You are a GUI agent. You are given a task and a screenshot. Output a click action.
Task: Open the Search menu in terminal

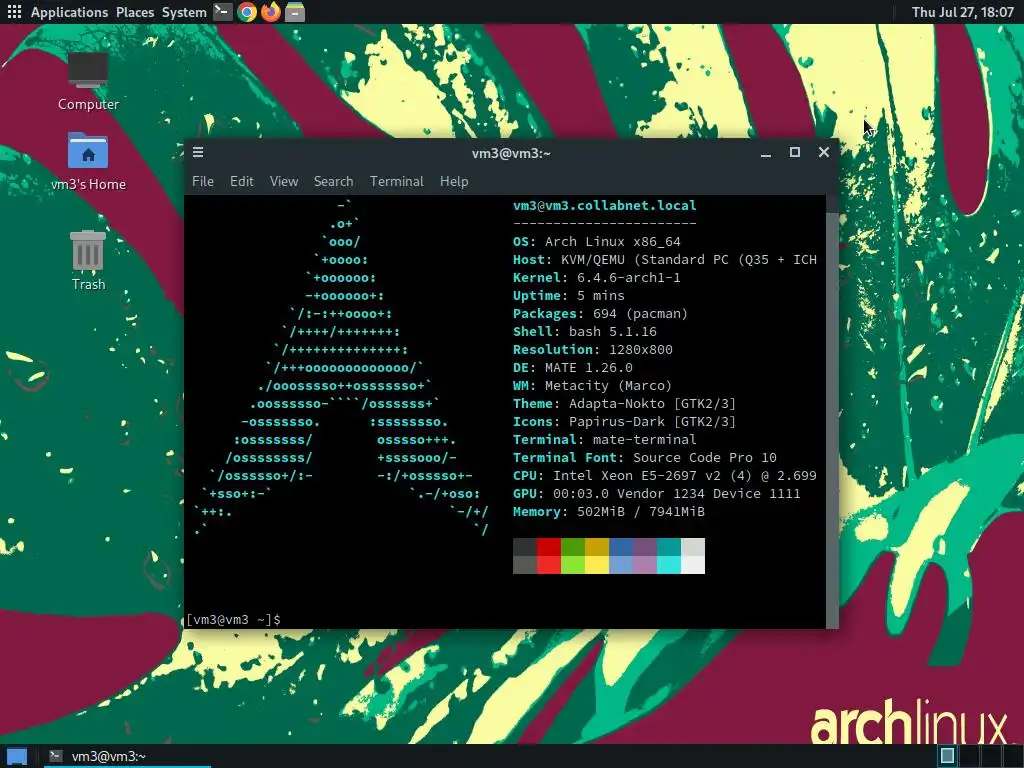coord(333,181)
